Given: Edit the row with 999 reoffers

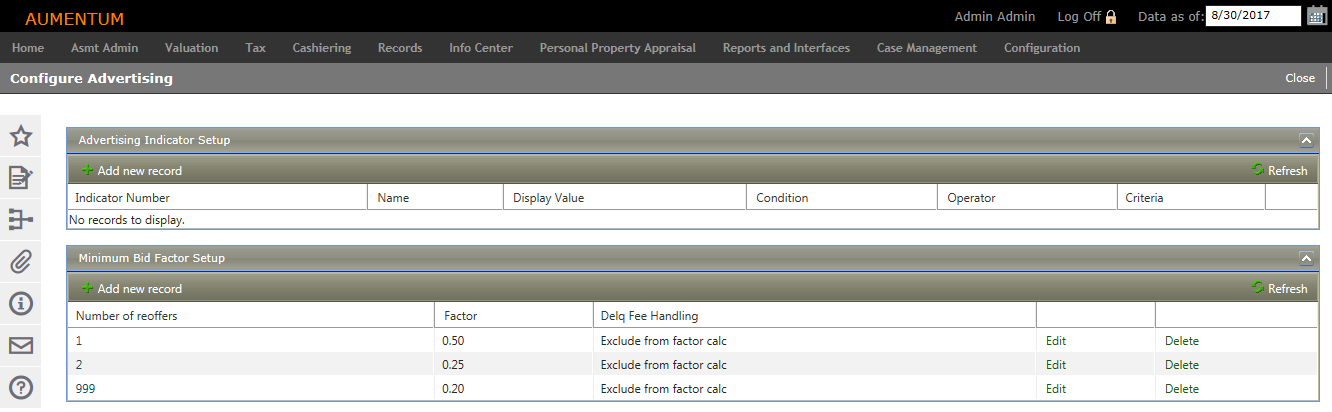Looking at the screenshot, I should tap(1056, 389).
